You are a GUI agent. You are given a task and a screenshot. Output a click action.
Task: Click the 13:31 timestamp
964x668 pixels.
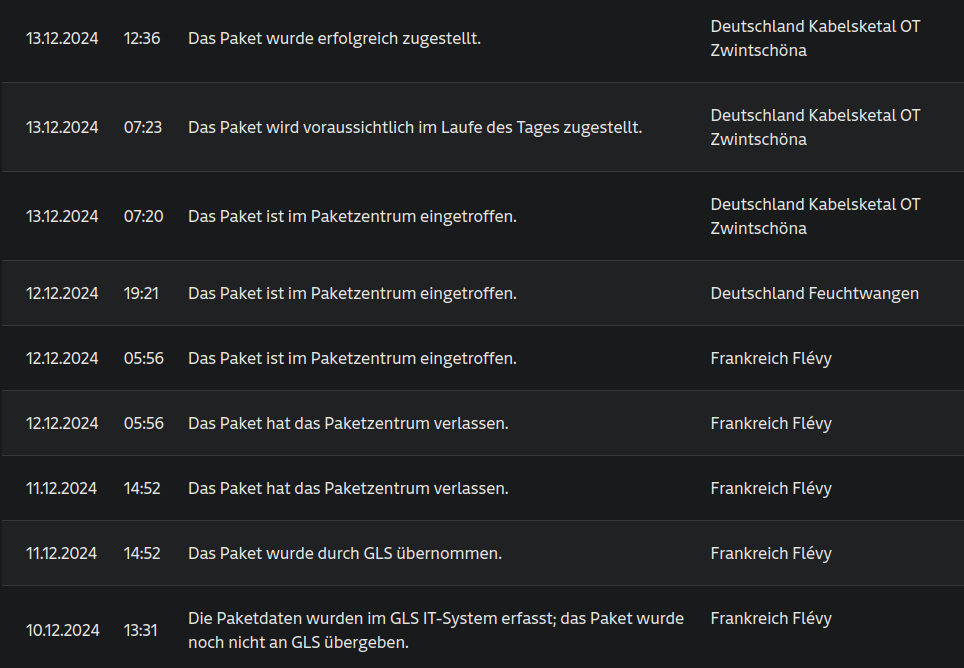[141, 630]
